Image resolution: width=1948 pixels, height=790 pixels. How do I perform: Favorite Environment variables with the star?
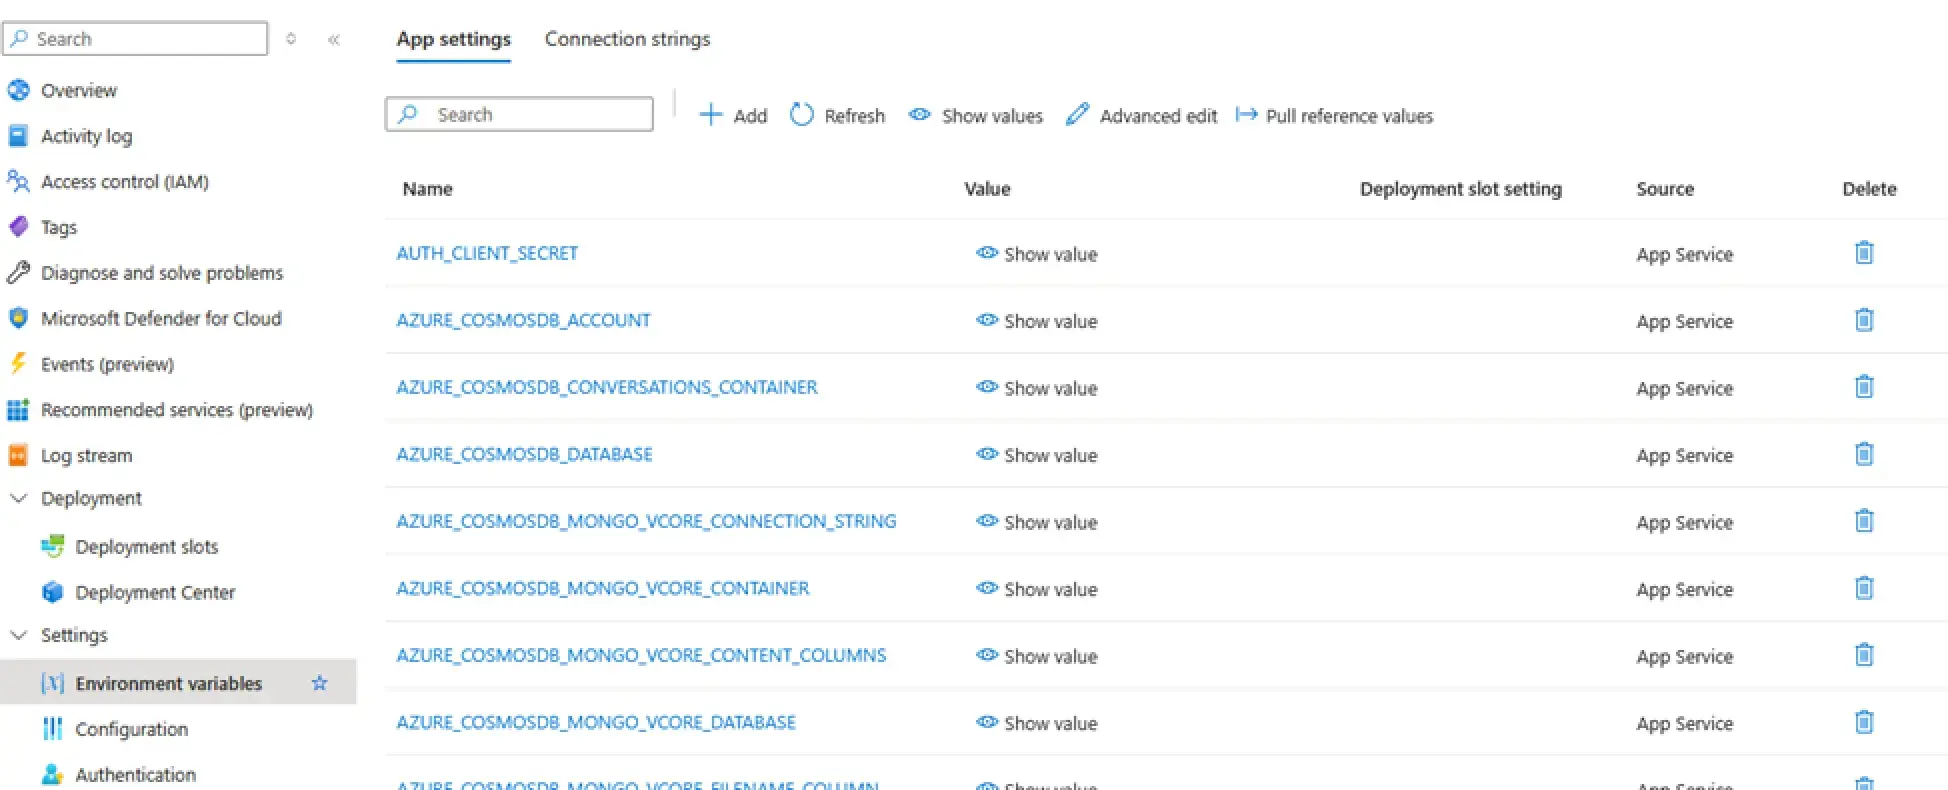tap(319, 683)
